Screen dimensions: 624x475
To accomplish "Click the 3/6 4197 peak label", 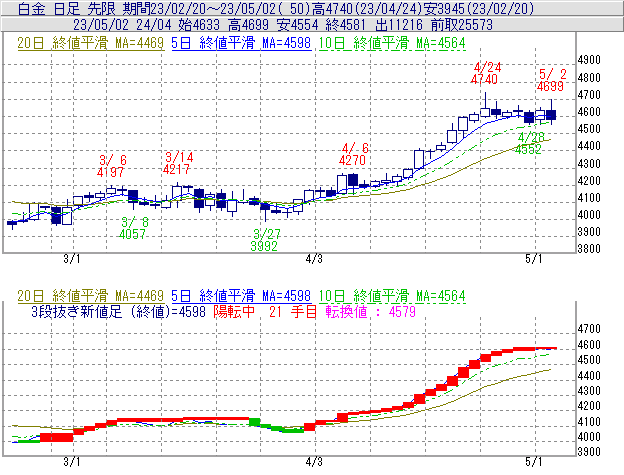I will (x=111, y=166).
